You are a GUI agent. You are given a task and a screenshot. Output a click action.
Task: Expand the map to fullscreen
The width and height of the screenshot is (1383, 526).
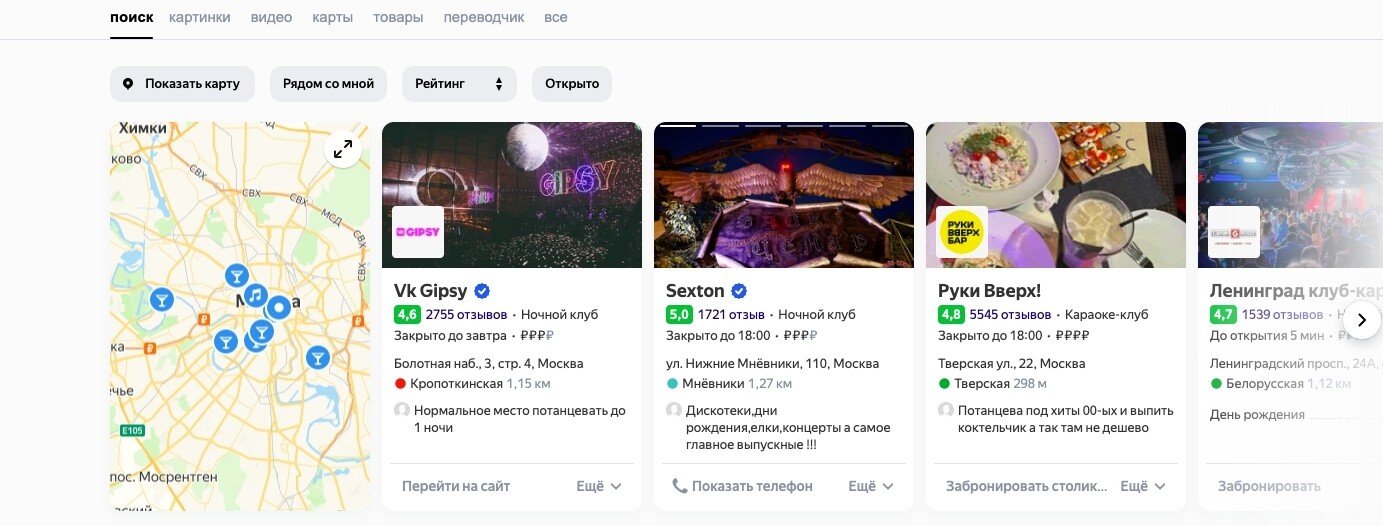point(343,149)
